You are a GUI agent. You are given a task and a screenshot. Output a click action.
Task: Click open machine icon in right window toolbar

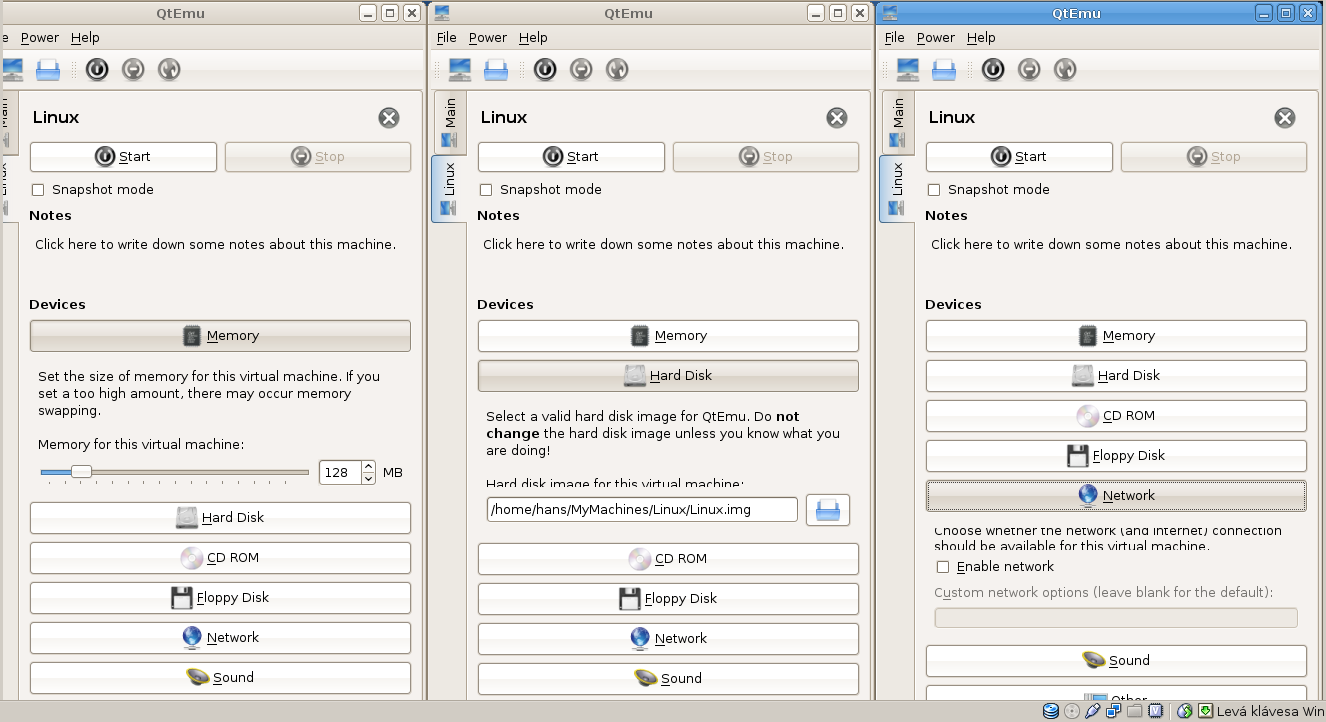pos(944,69)
